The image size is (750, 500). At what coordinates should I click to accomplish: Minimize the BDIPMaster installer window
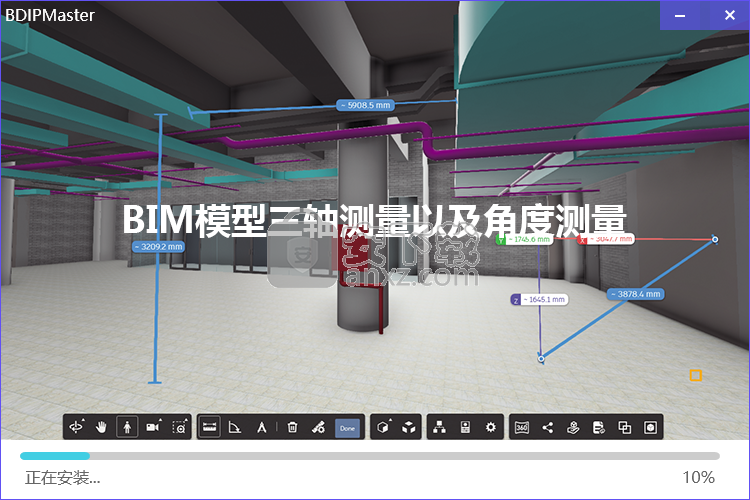(680, 15)
